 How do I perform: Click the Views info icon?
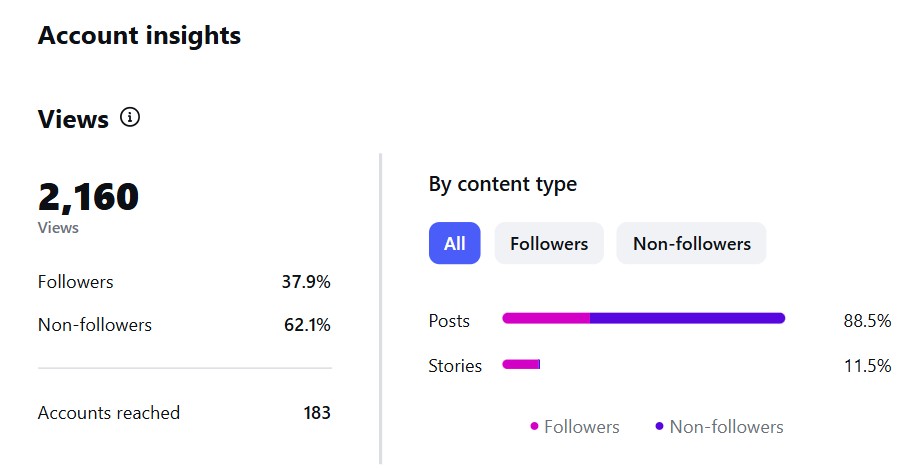tap(130, 118)
